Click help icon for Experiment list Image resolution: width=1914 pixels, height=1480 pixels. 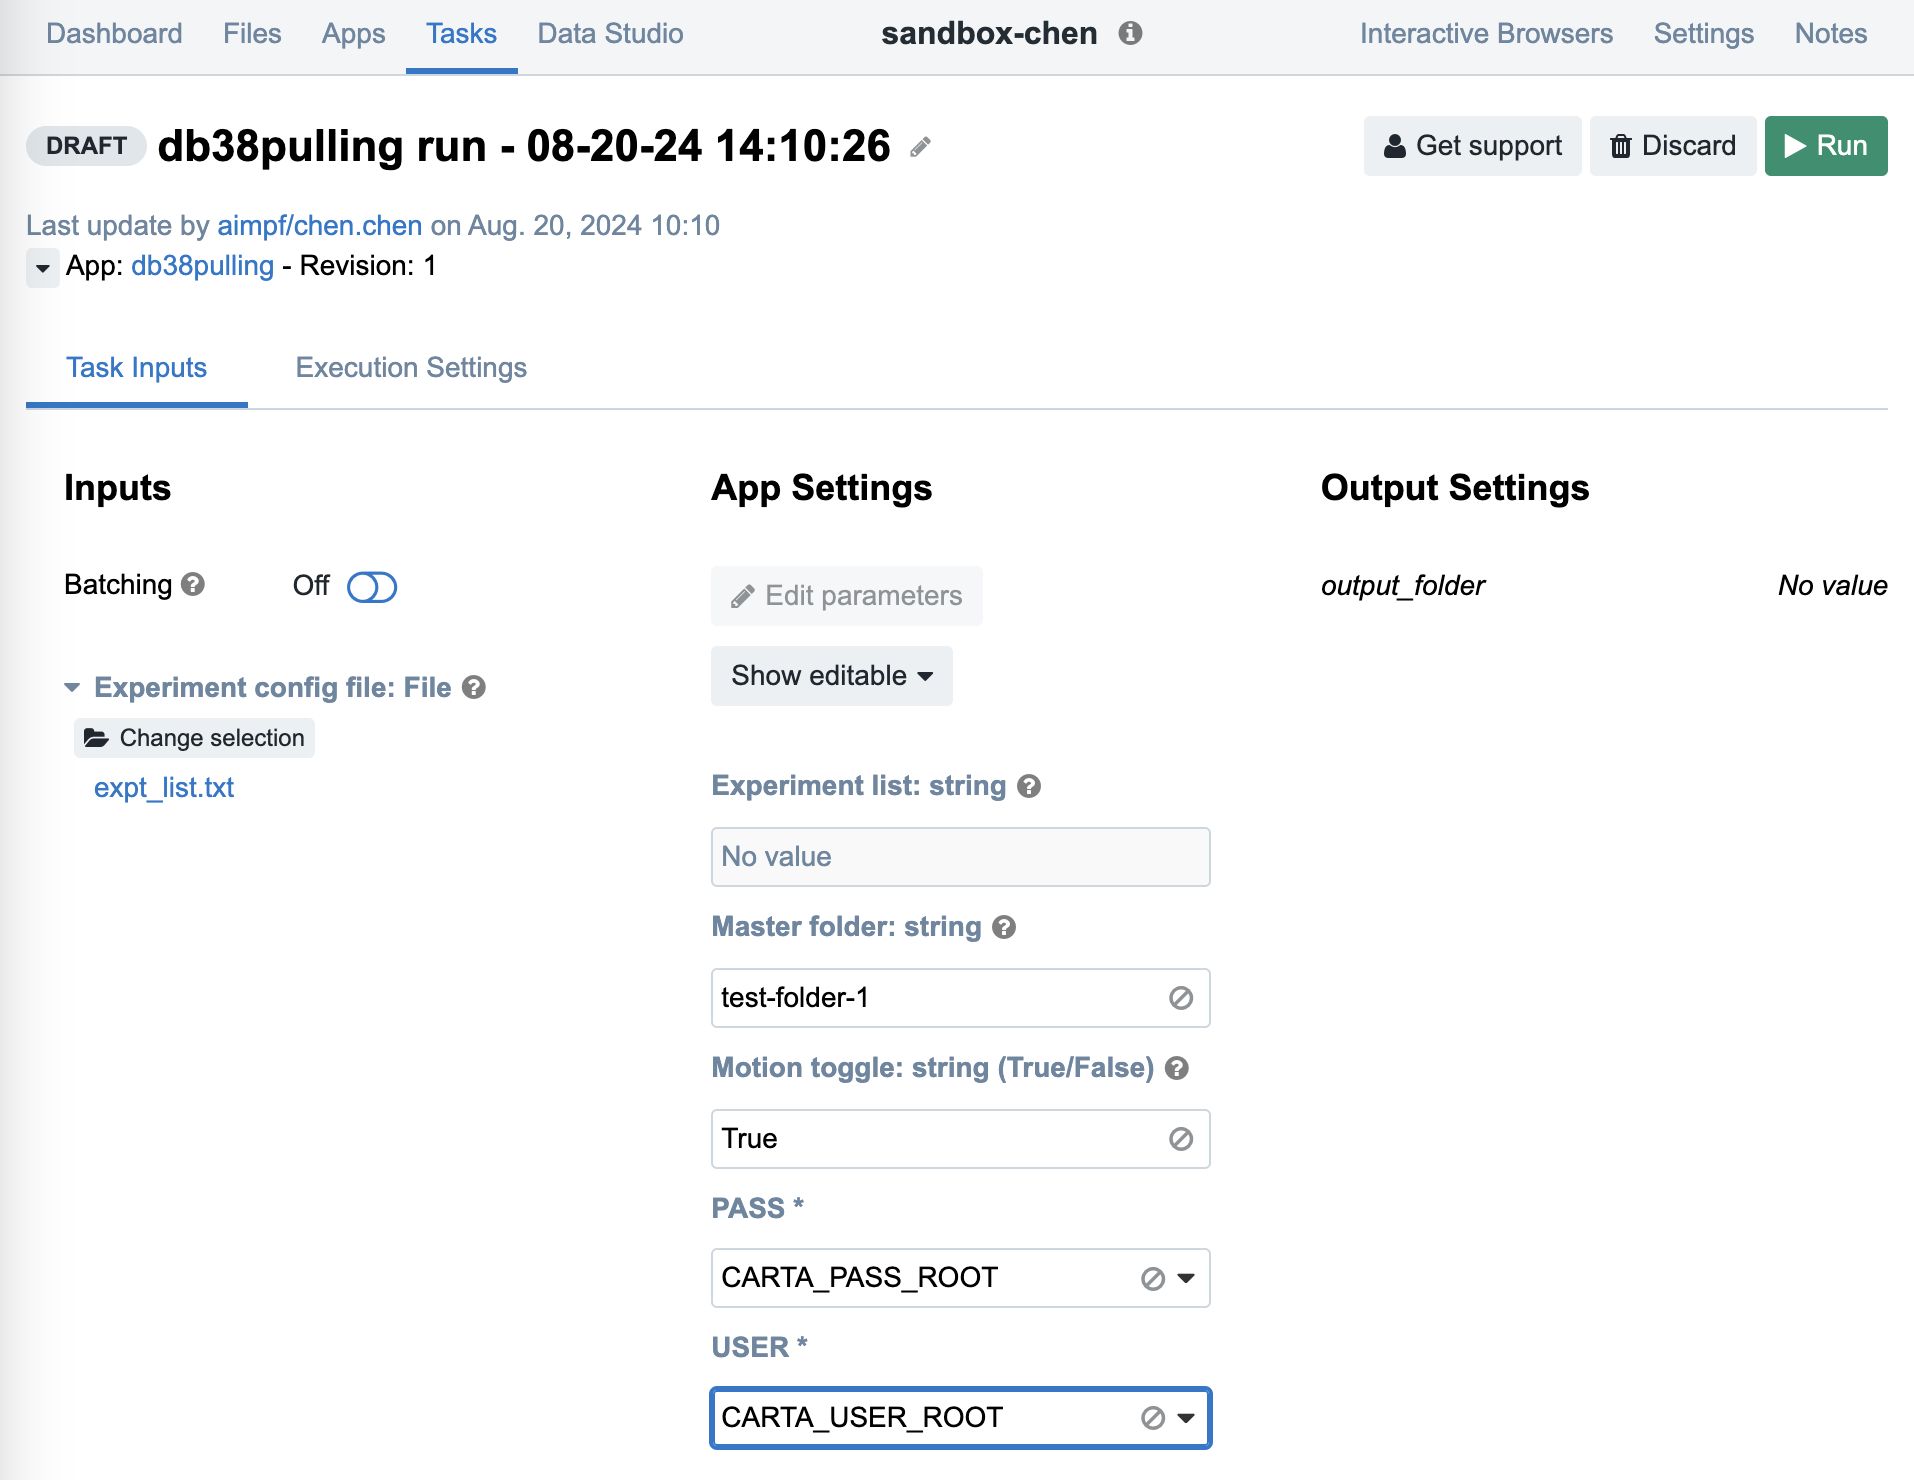coord(1029,787)
